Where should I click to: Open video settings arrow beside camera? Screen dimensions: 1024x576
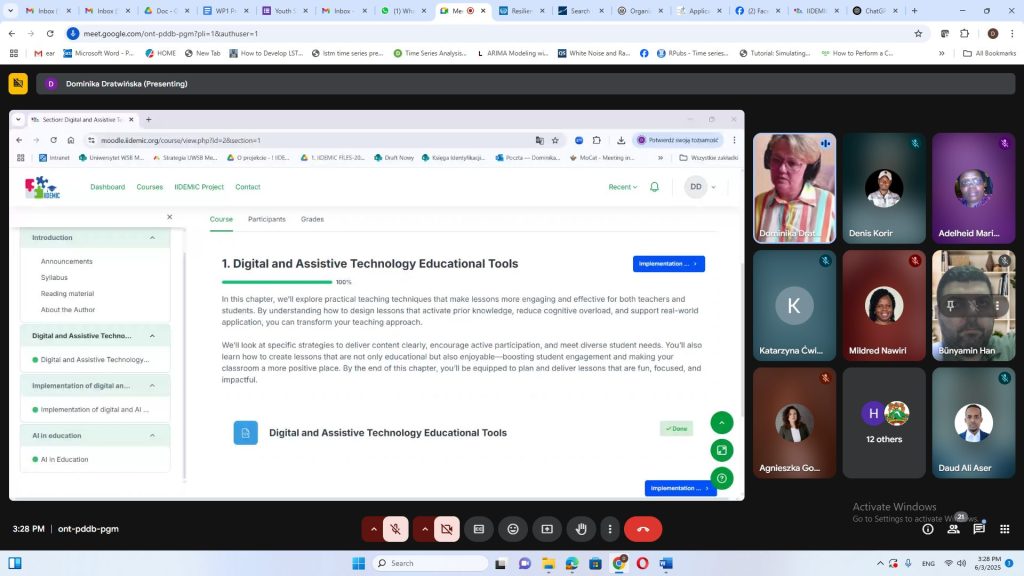click(424, 529)
